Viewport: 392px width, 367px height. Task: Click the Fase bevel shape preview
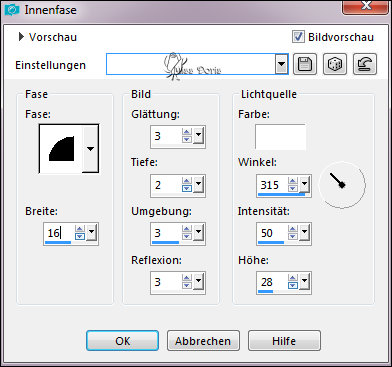point(61,149)
